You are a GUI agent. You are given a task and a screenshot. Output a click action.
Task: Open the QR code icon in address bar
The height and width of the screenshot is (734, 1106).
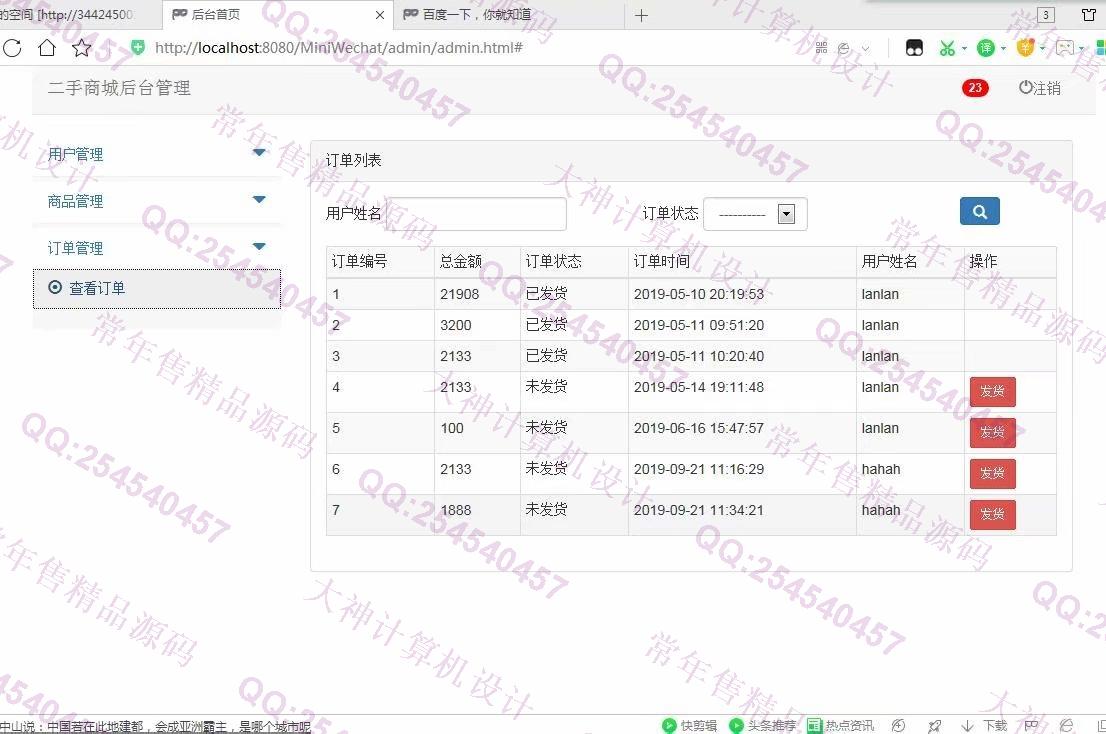tap(822, 48)
